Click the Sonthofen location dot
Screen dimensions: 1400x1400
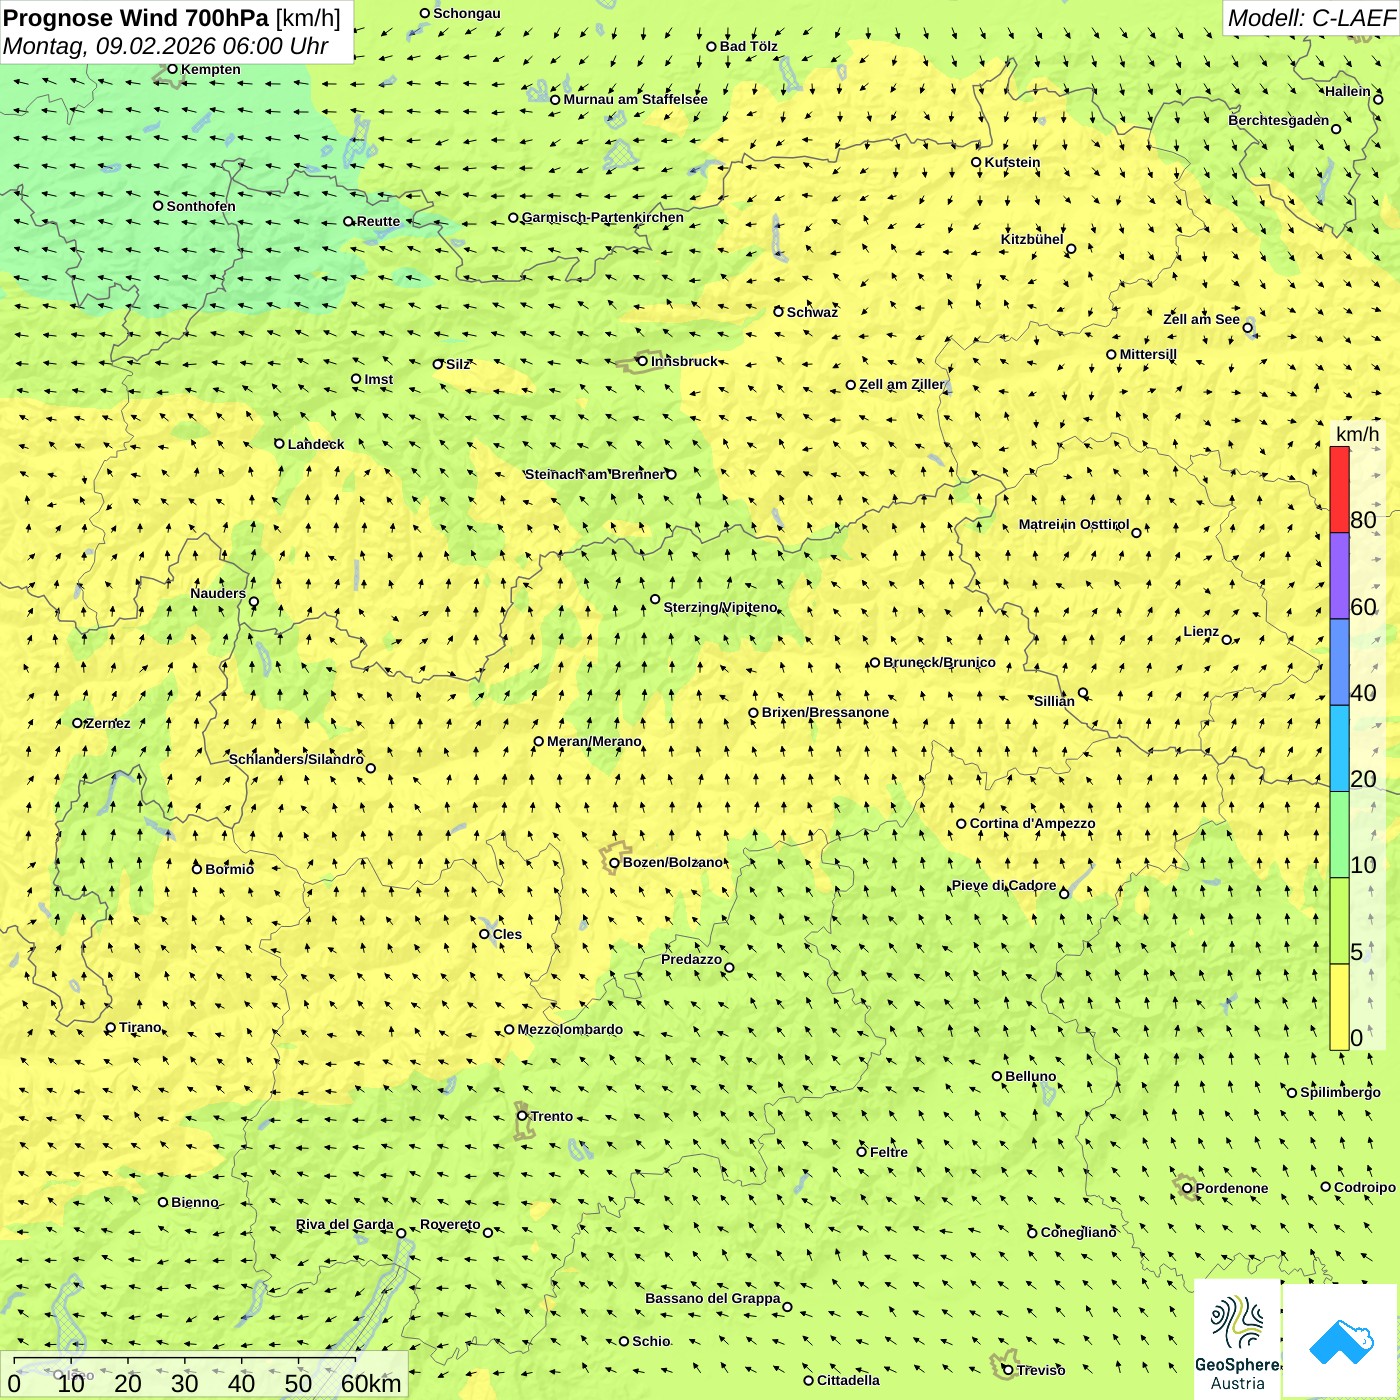pyautogui.click(x=158, y=206)
